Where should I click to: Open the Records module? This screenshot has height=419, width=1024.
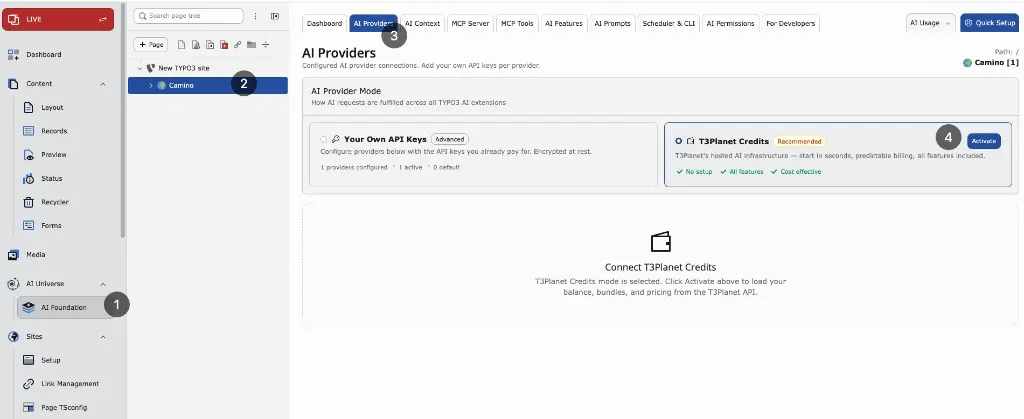point(54,131)
